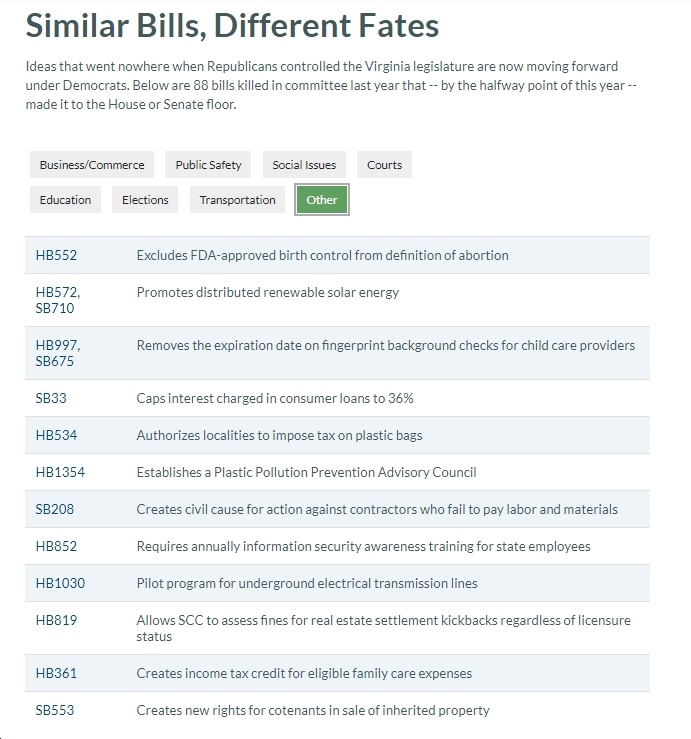Open SB553 cotenants bill

click(55, 710)
